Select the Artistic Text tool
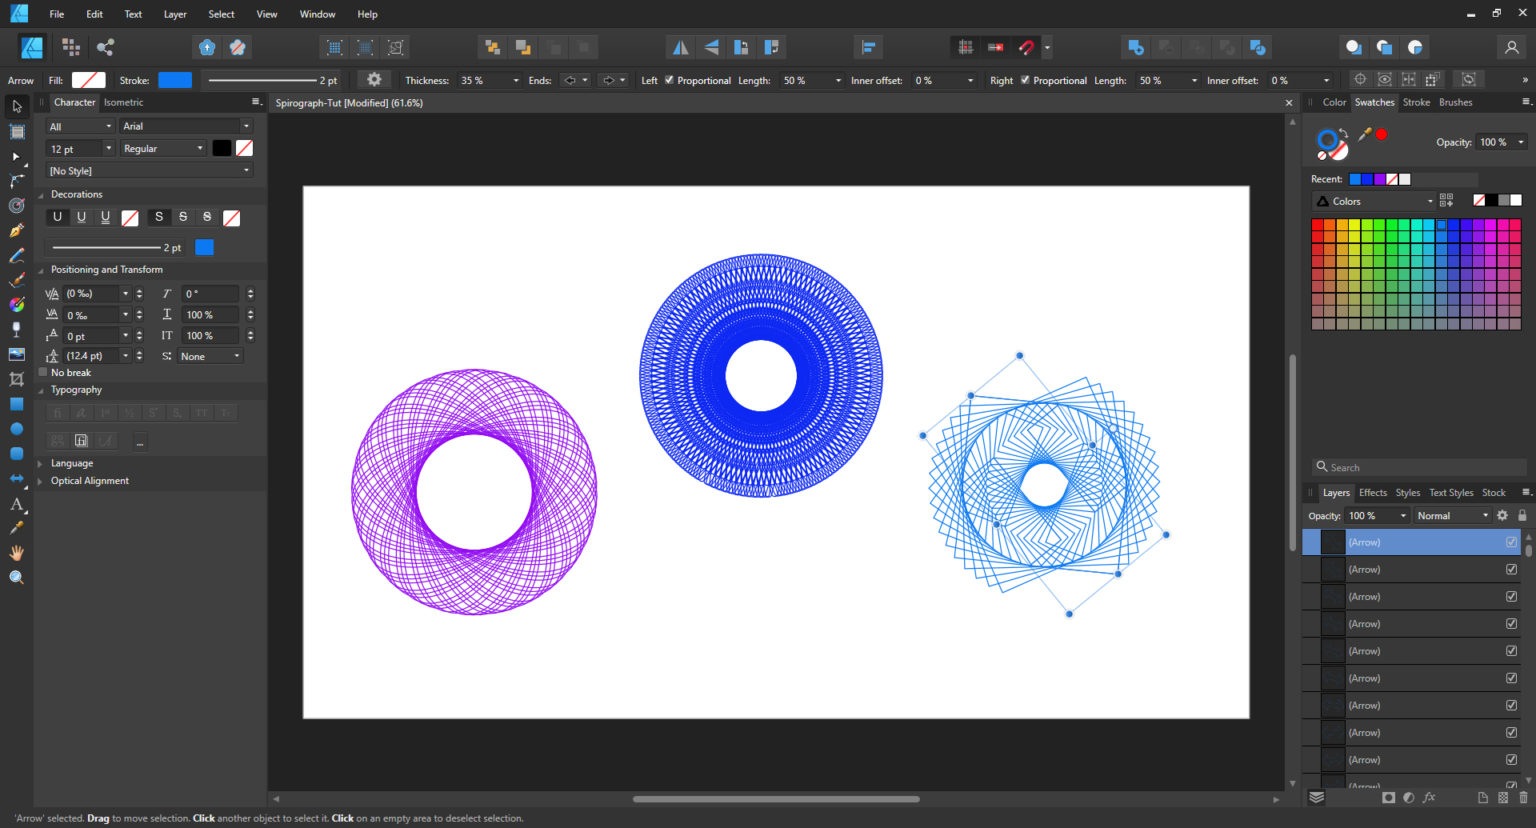 tap(16, 504)
